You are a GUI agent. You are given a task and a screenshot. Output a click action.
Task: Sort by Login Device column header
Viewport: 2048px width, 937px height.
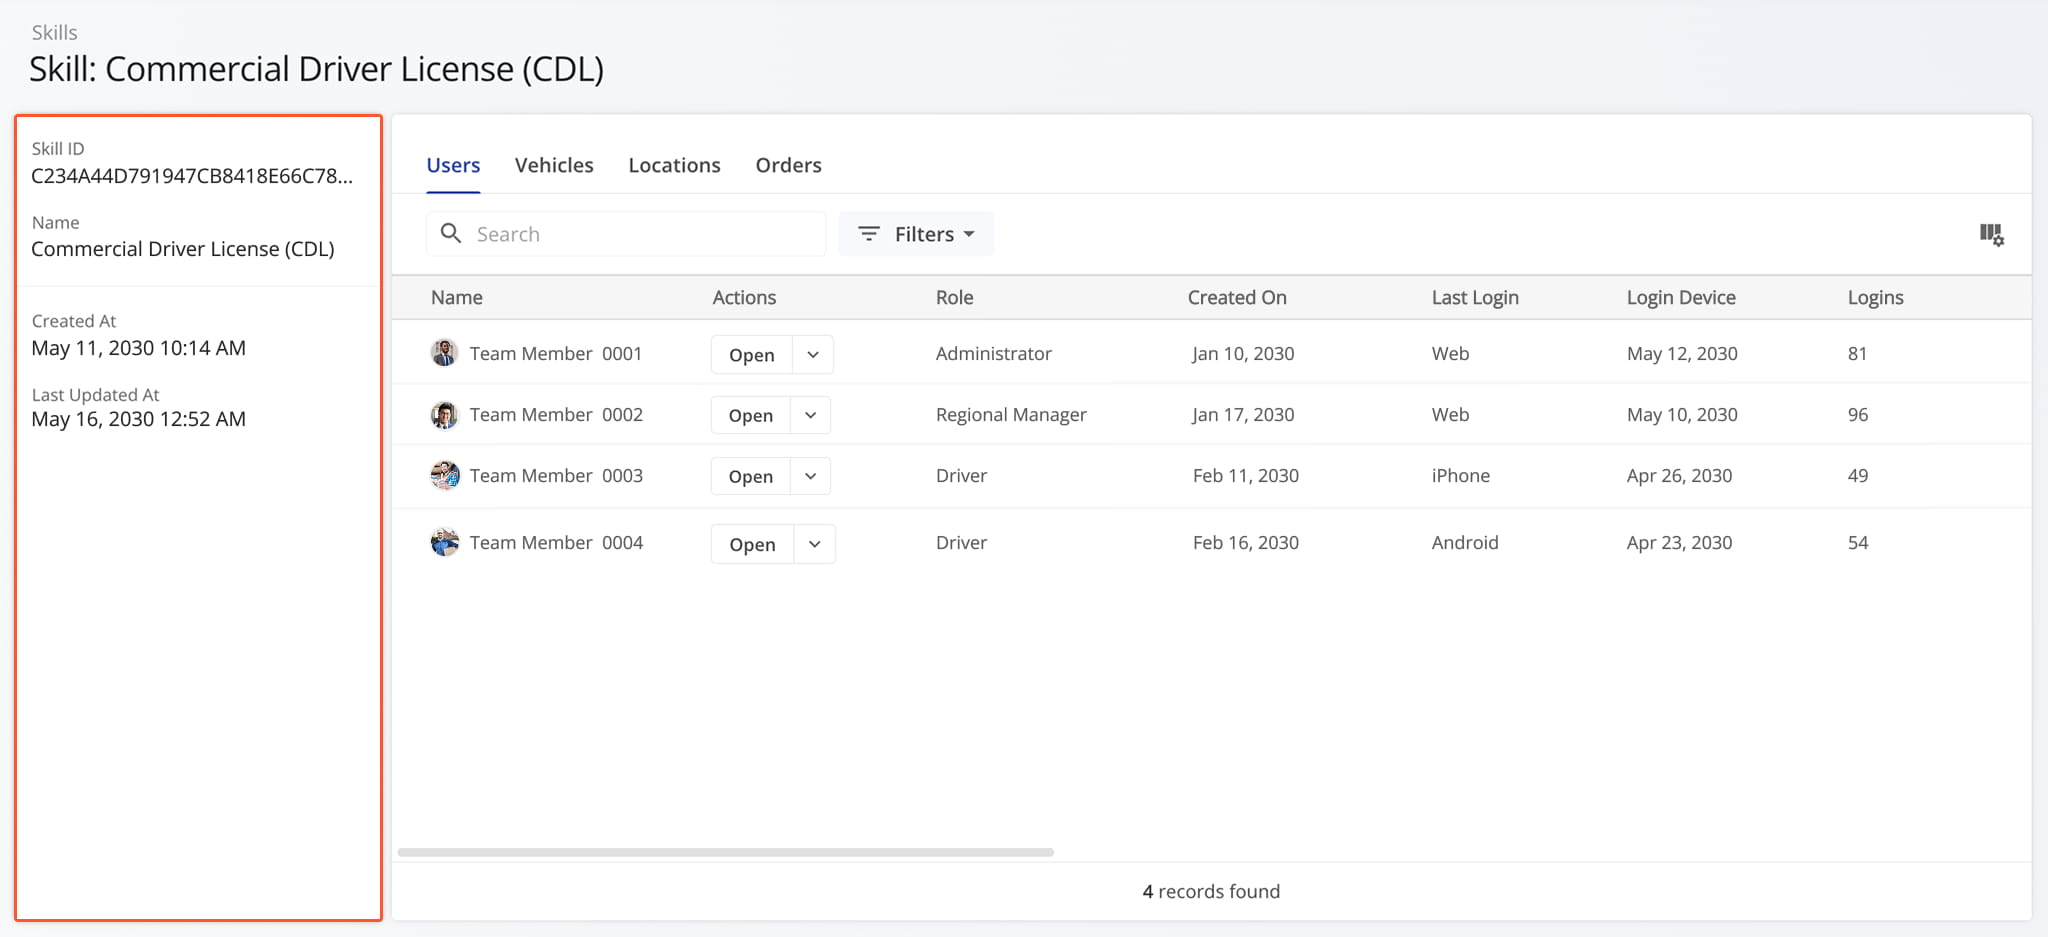[x=1681, y=297]
